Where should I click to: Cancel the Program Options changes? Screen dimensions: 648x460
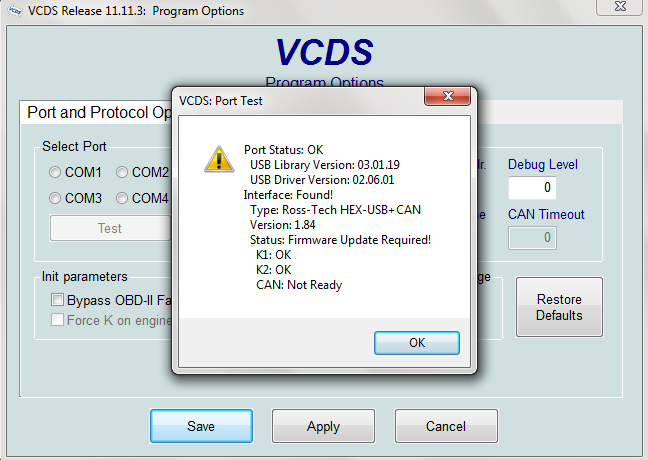[446, 426]
